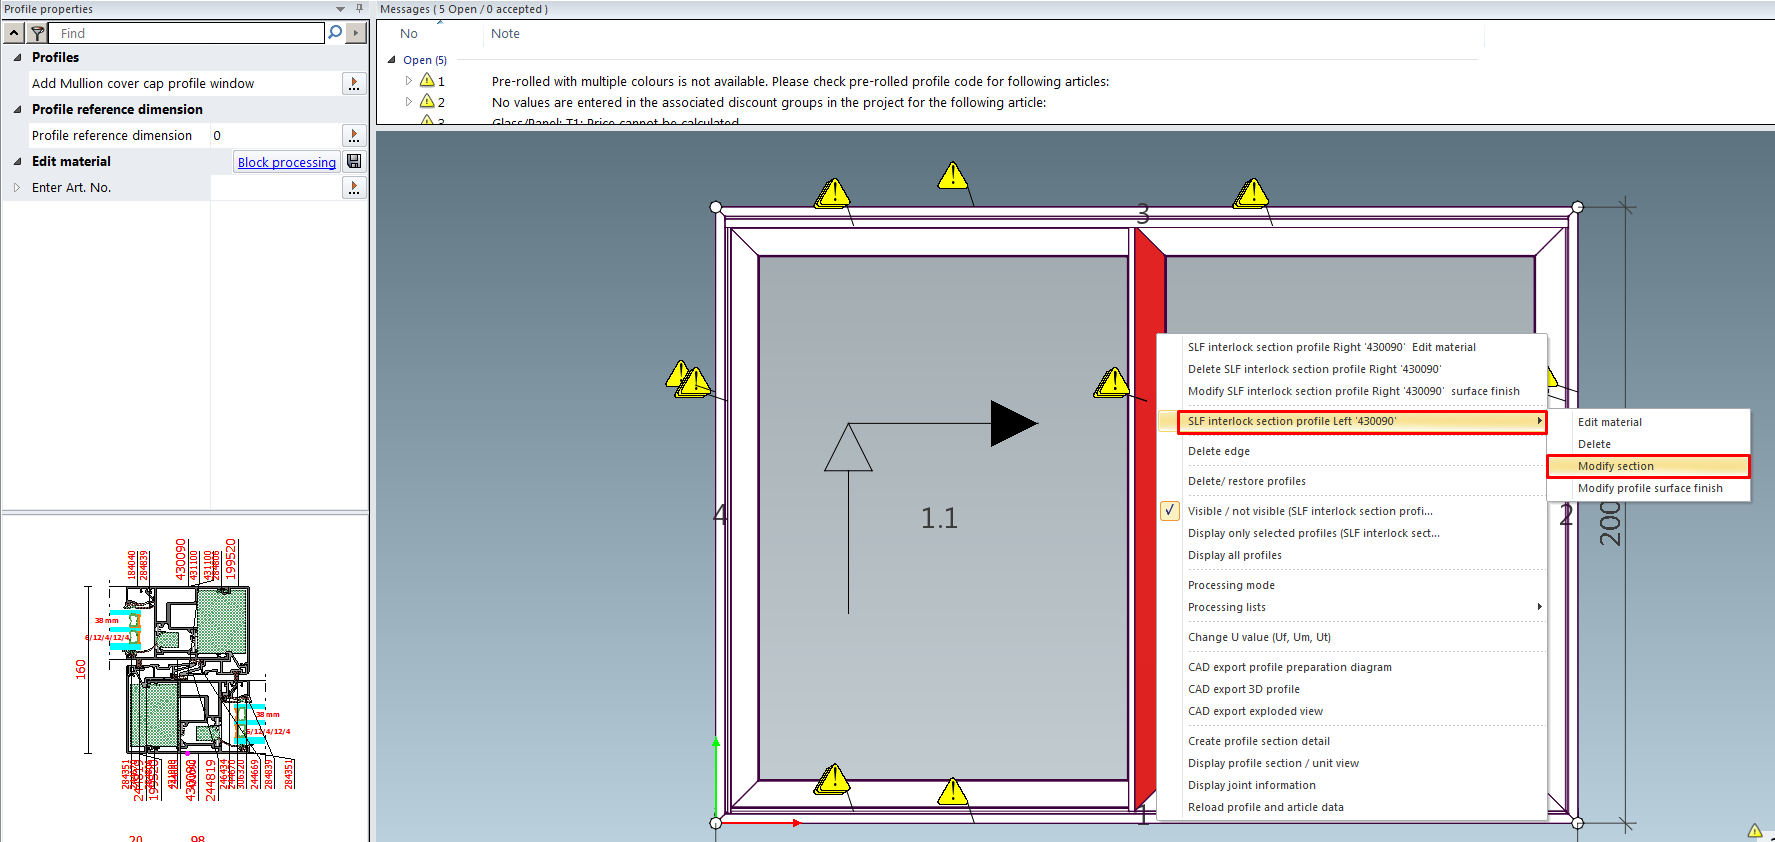Image resolution: width=1775 pixels, height=842 pixels.
Task: Collapse the Profiles section
Action: pyautogui.click(x=17, y=58)
